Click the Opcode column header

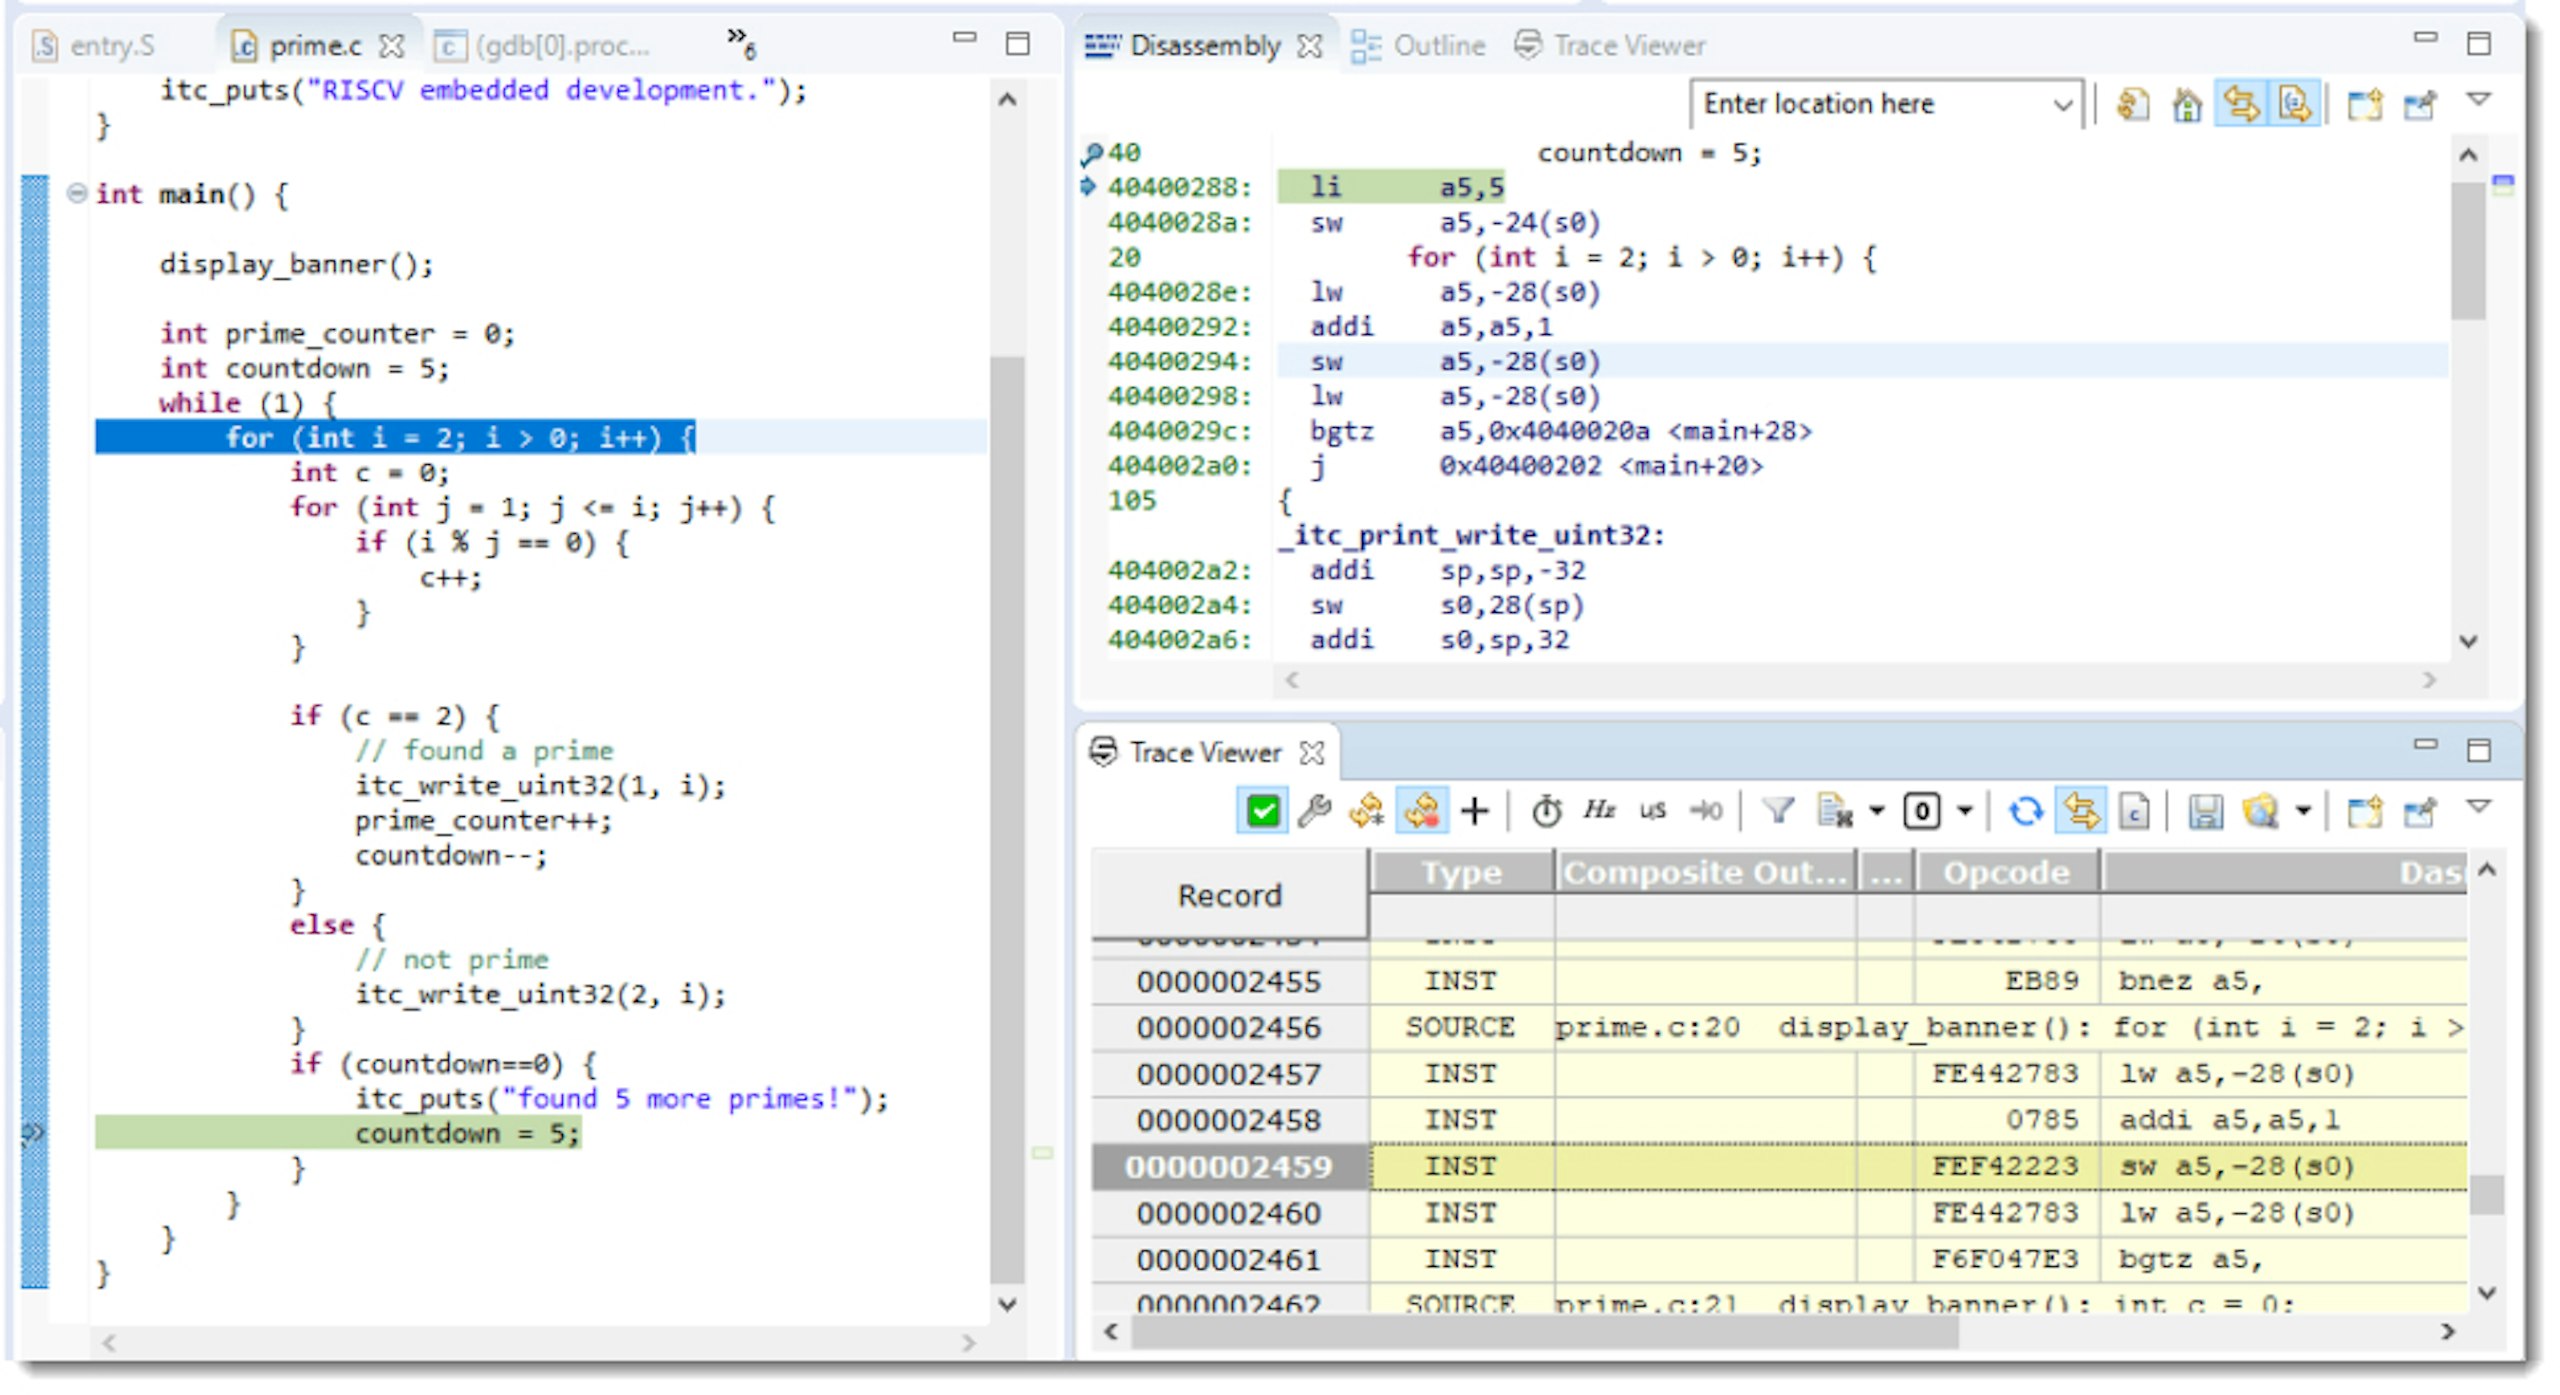[x=2005, y=872]
